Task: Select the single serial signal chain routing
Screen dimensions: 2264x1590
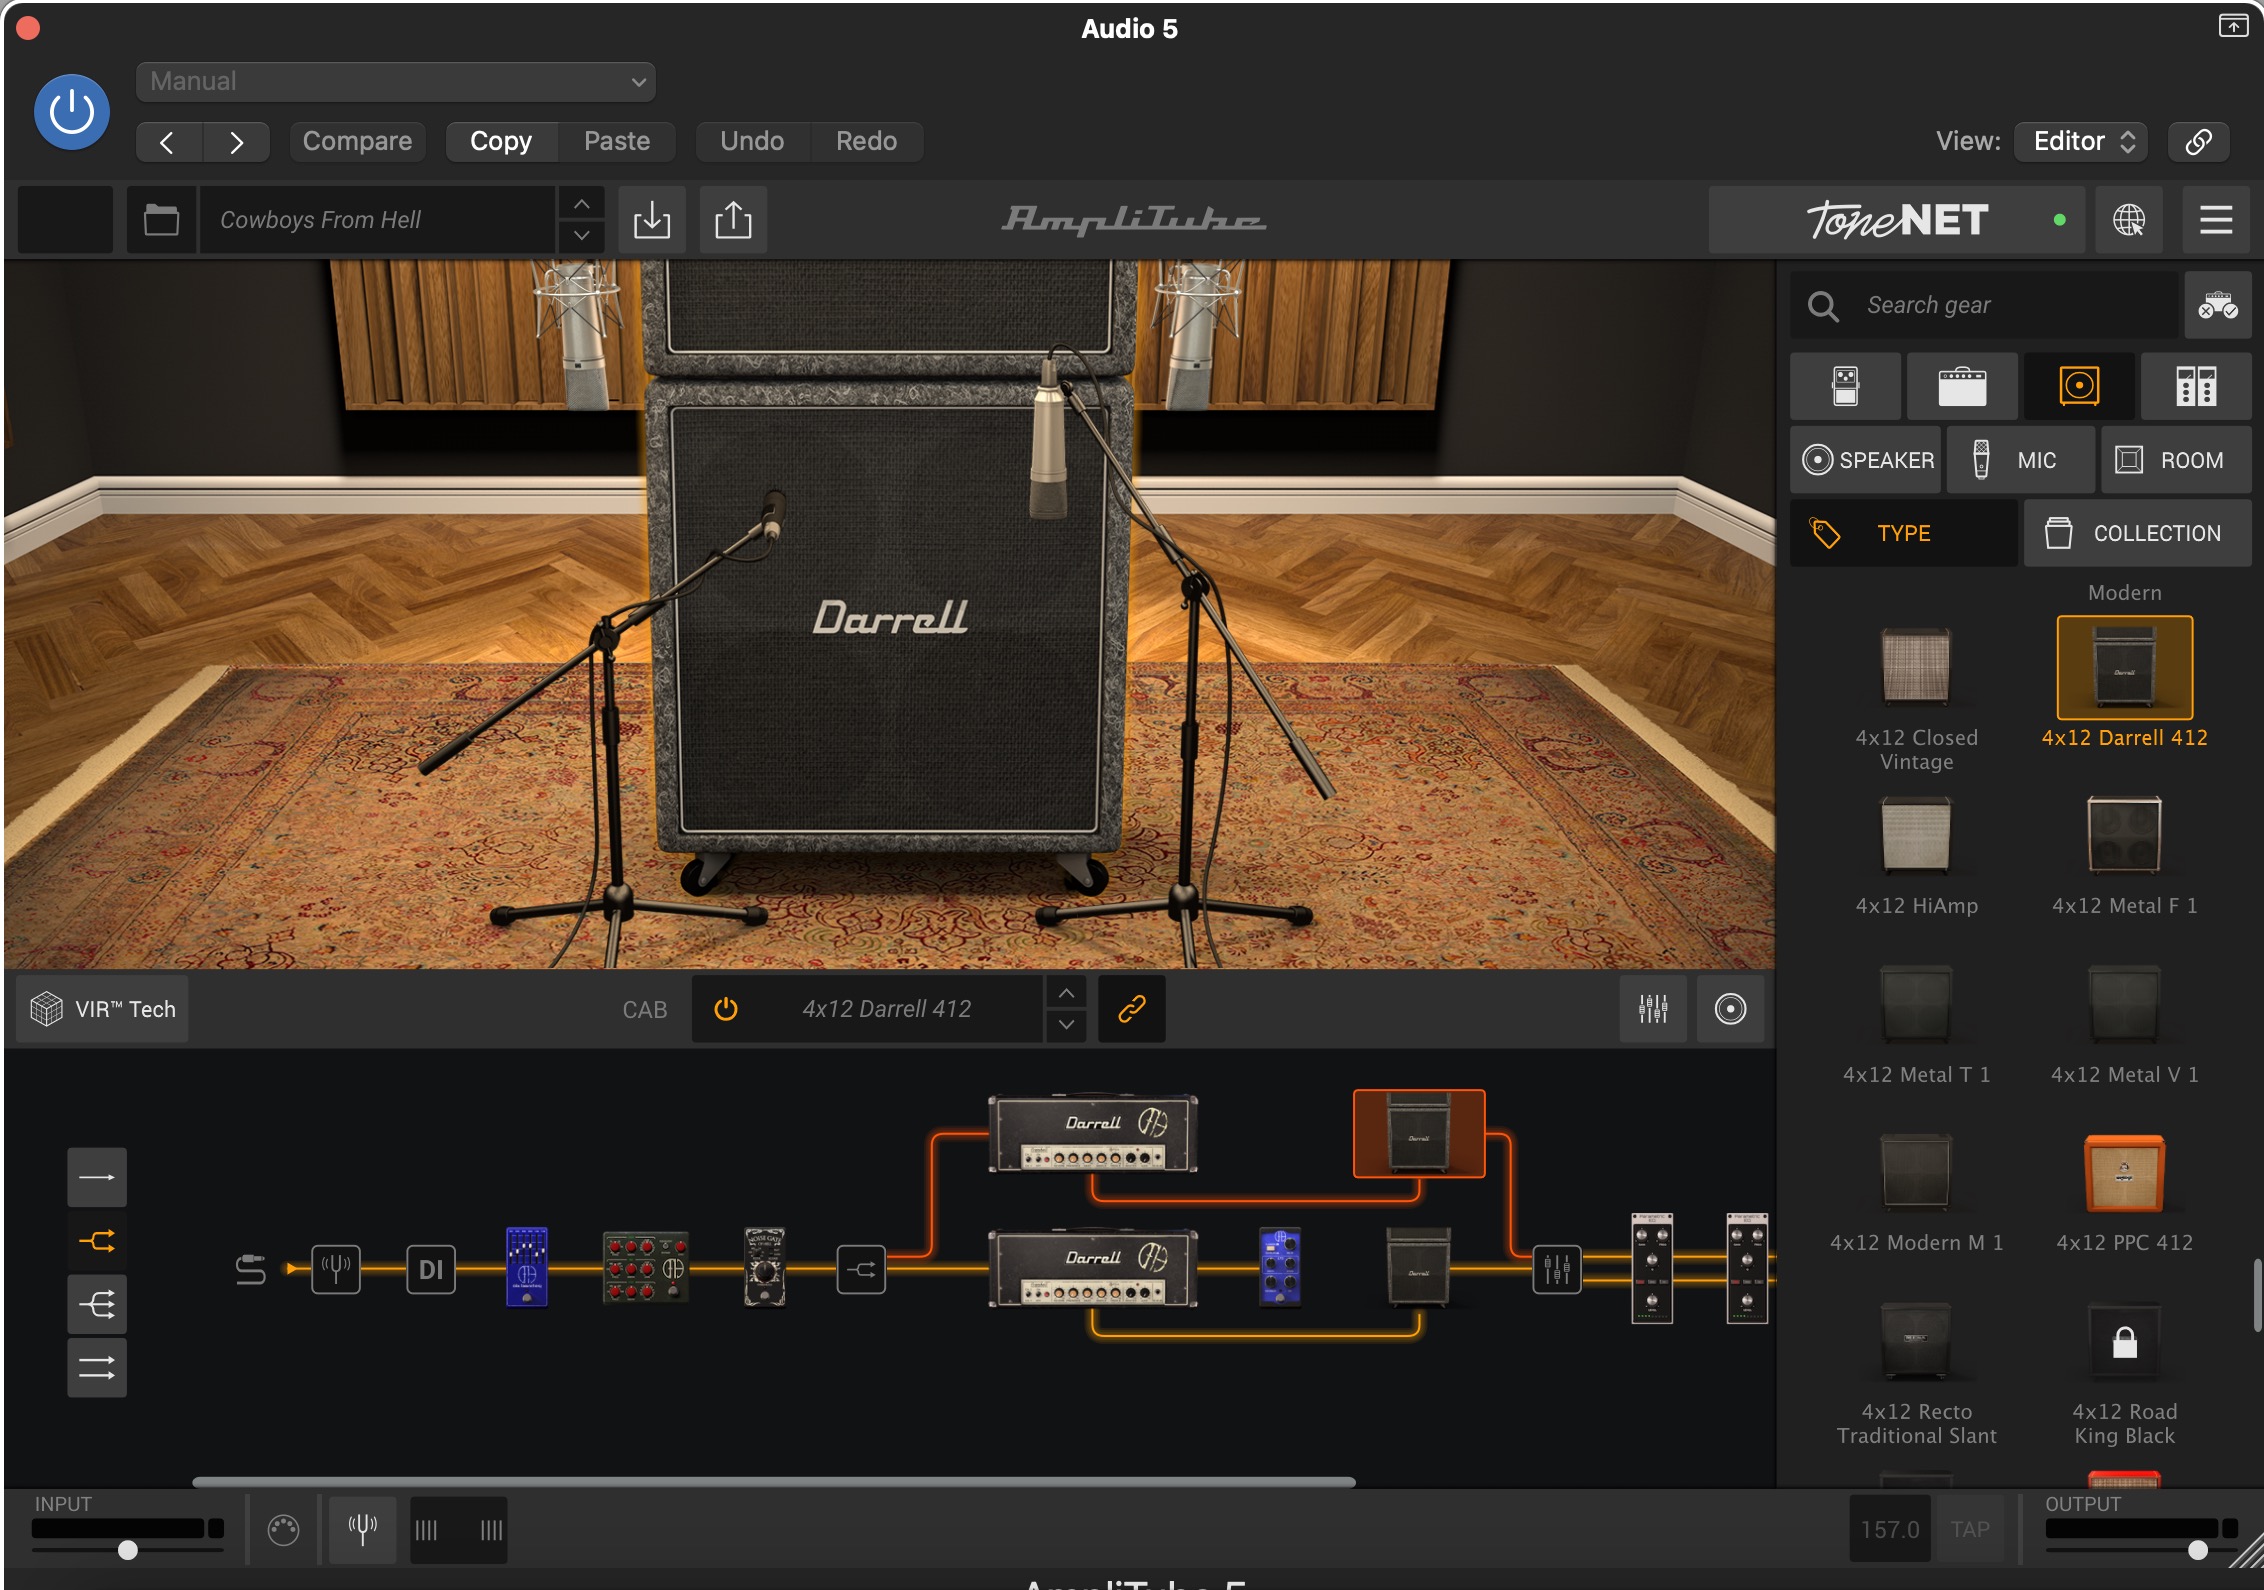Action: tap(97, 1177)
